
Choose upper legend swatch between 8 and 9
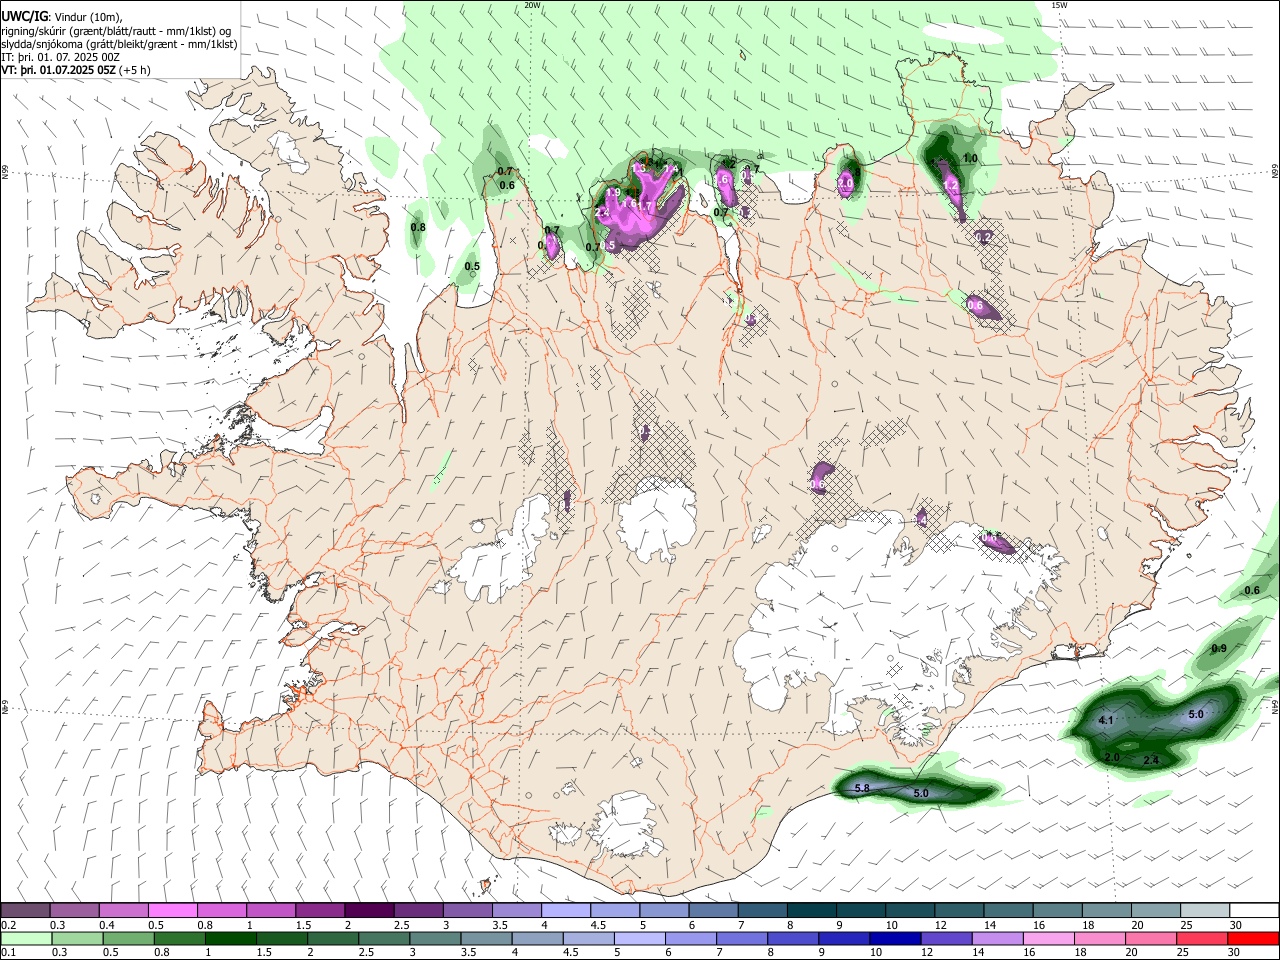[811, 910]
